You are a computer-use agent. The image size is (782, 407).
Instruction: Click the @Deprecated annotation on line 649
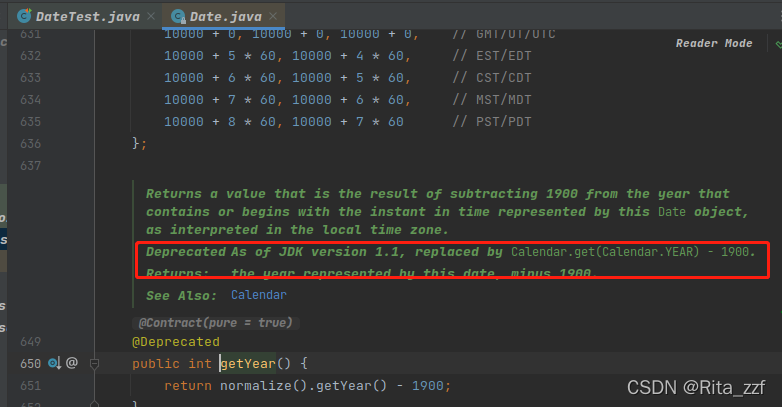176,342
